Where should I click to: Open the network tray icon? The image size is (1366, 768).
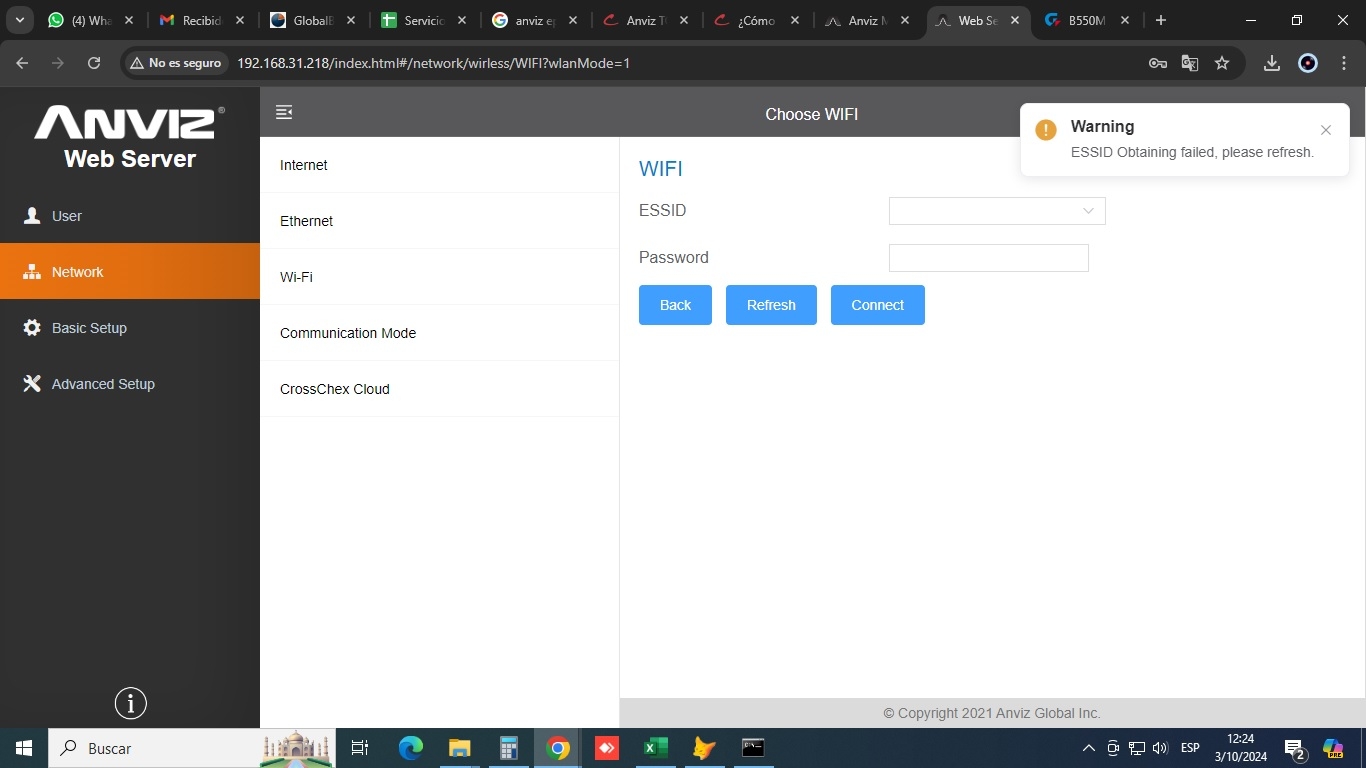[1137, 748]
